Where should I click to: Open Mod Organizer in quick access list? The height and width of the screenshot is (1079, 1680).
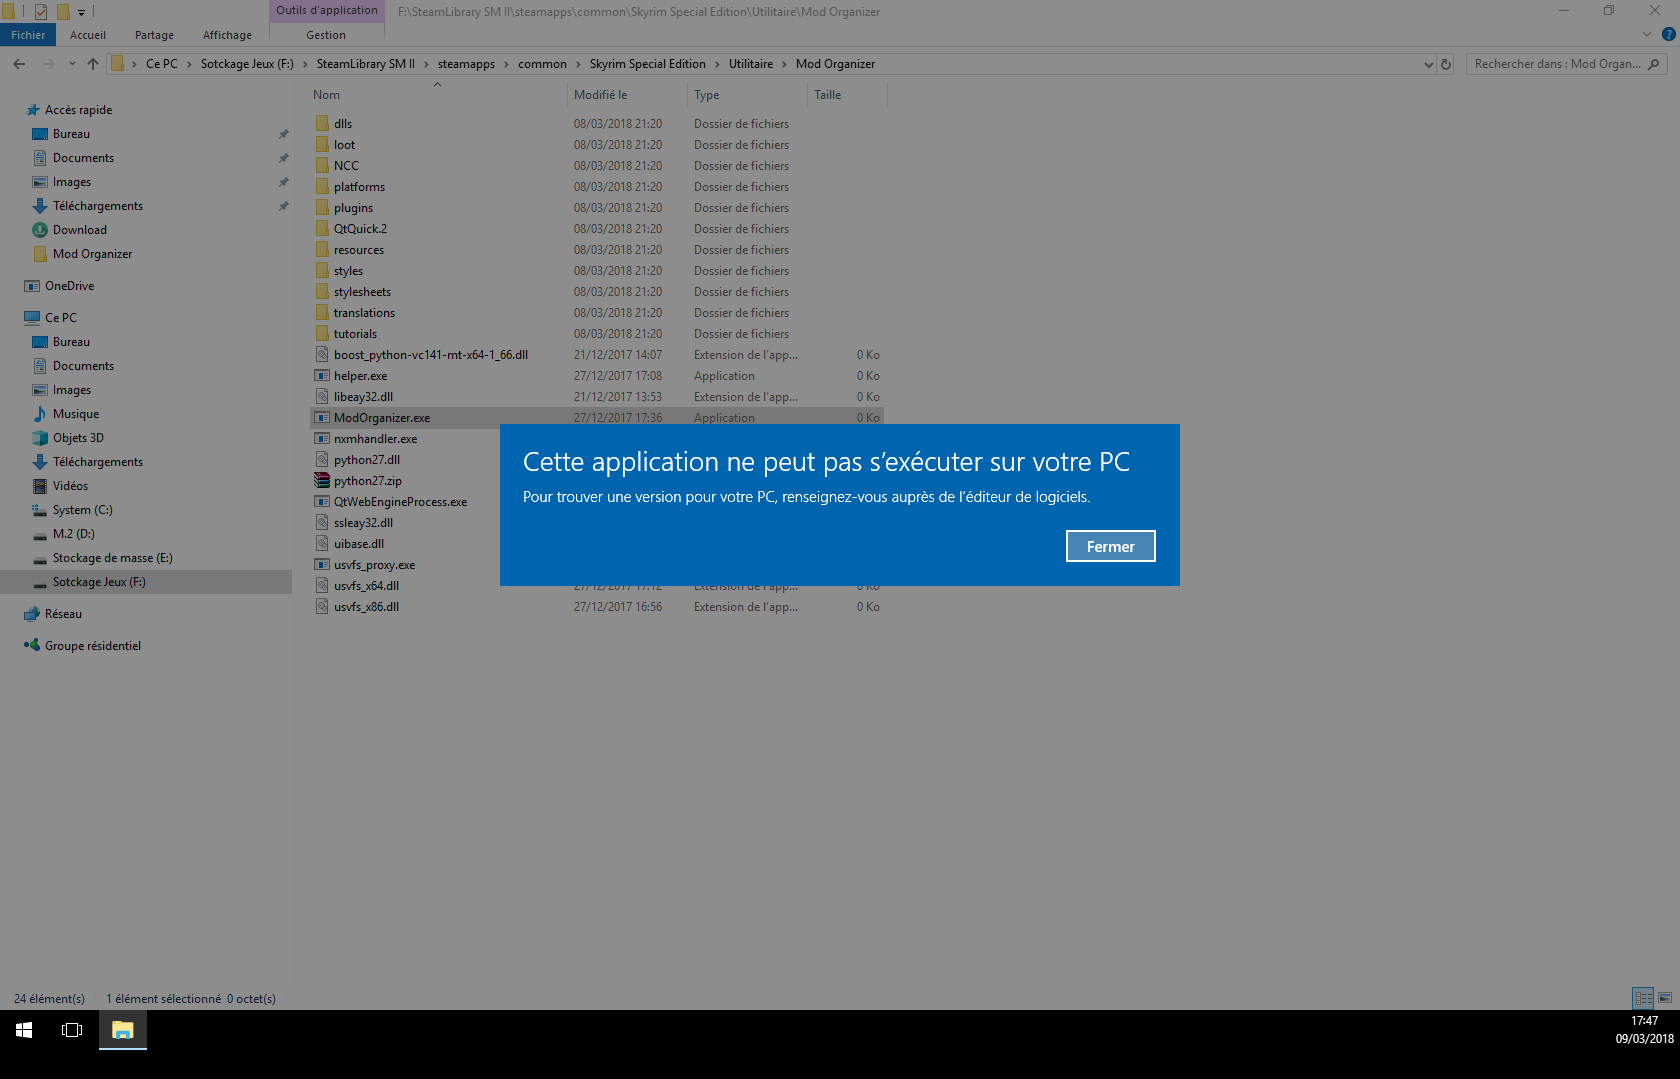(x=92, y=254)
